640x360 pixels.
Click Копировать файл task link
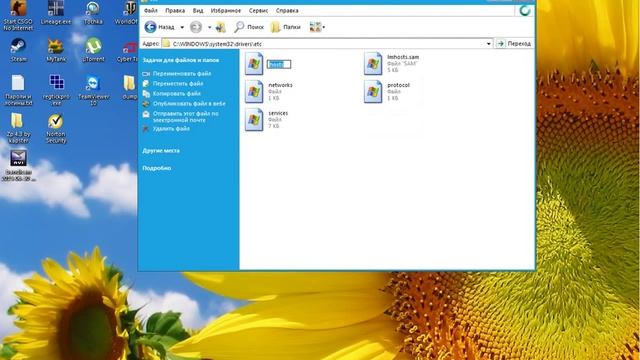(x=176, y=93)
